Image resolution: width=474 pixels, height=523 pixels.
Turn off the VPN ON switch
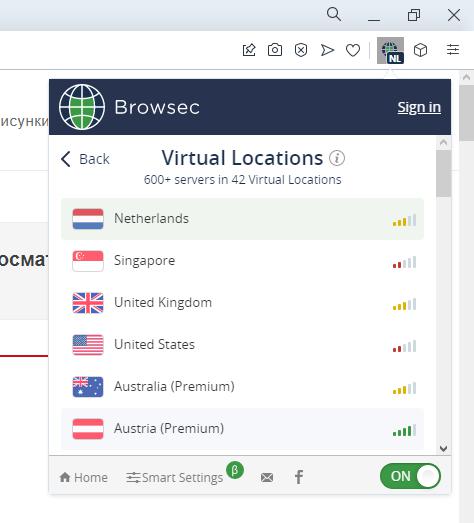tap(410, 476)
